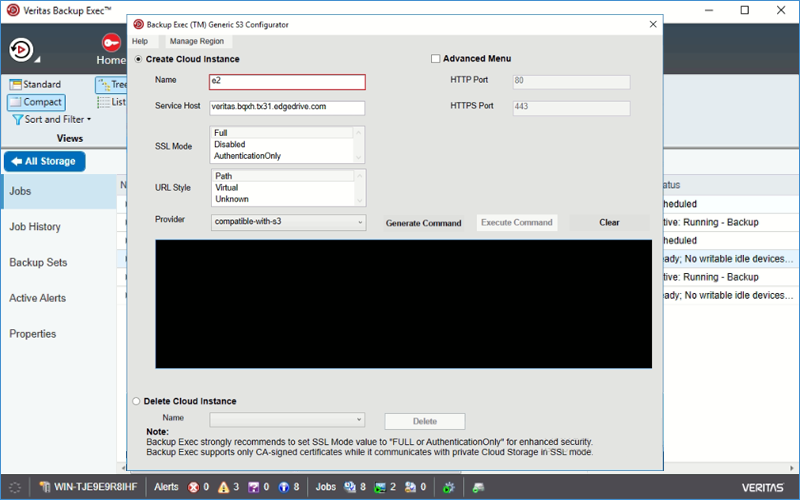Click the gear services icon in status bar
800x500 pixels.
[x=448, y=487]
